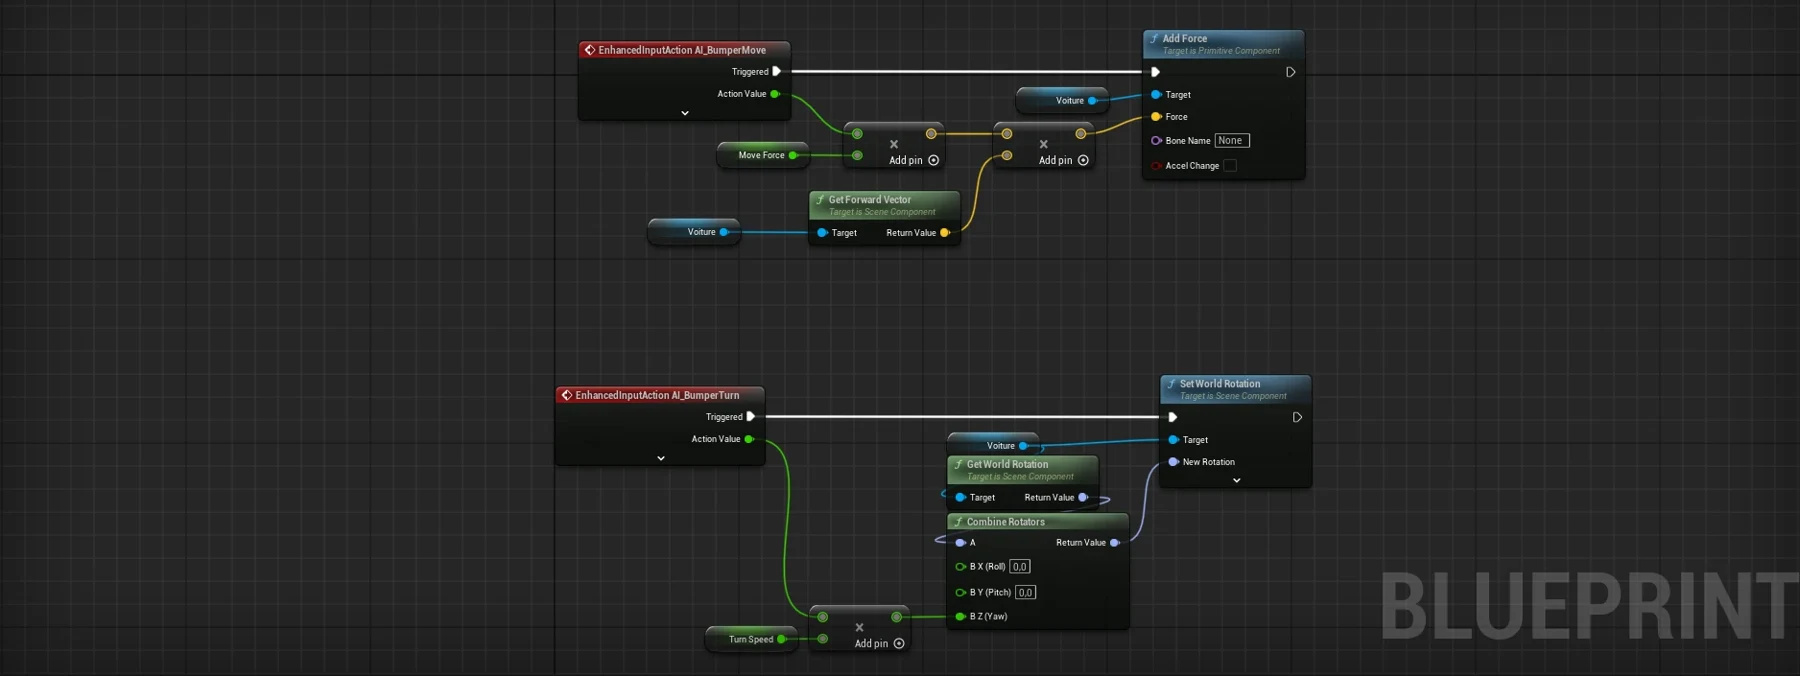Click the B X (Roll) pin
Image resolution: width=1800 pixels, height=676 pixels.
(960, 567)
